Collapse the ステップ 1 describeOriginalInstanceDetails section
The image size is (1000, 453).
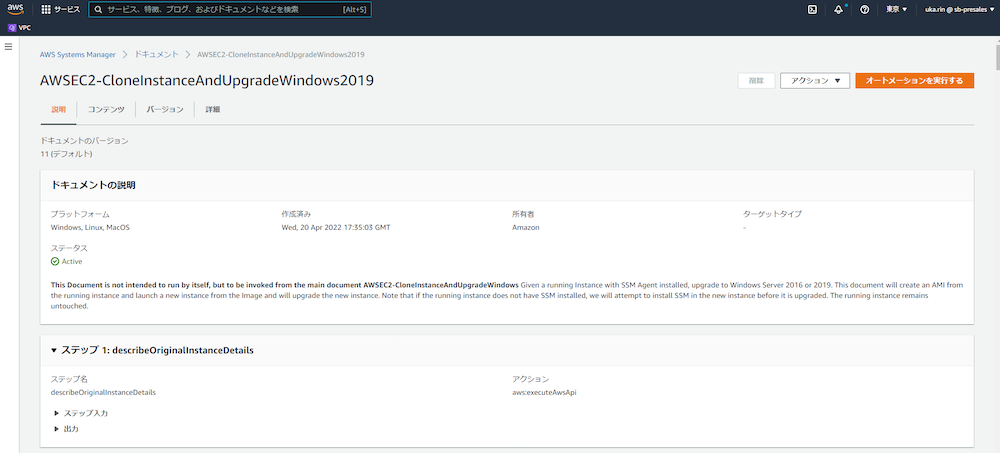point(54,351)
